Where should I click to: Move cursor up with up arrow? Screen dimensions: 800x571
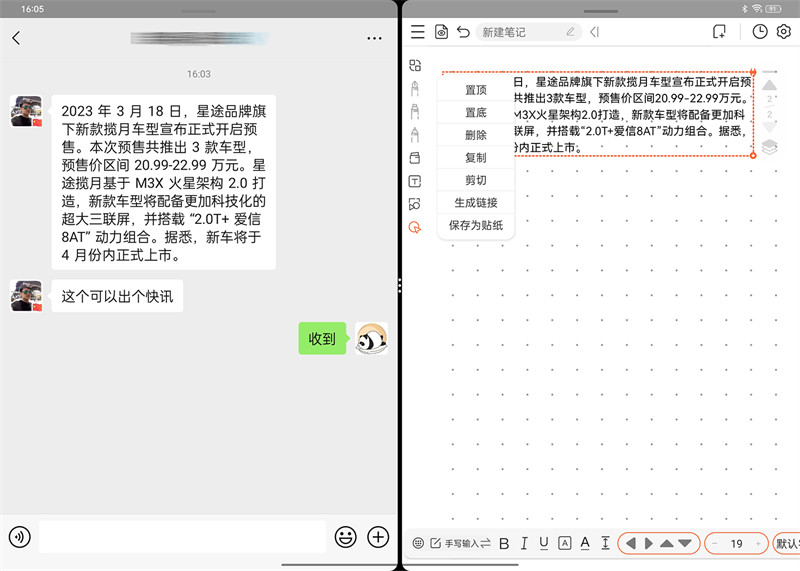(666, 543)
